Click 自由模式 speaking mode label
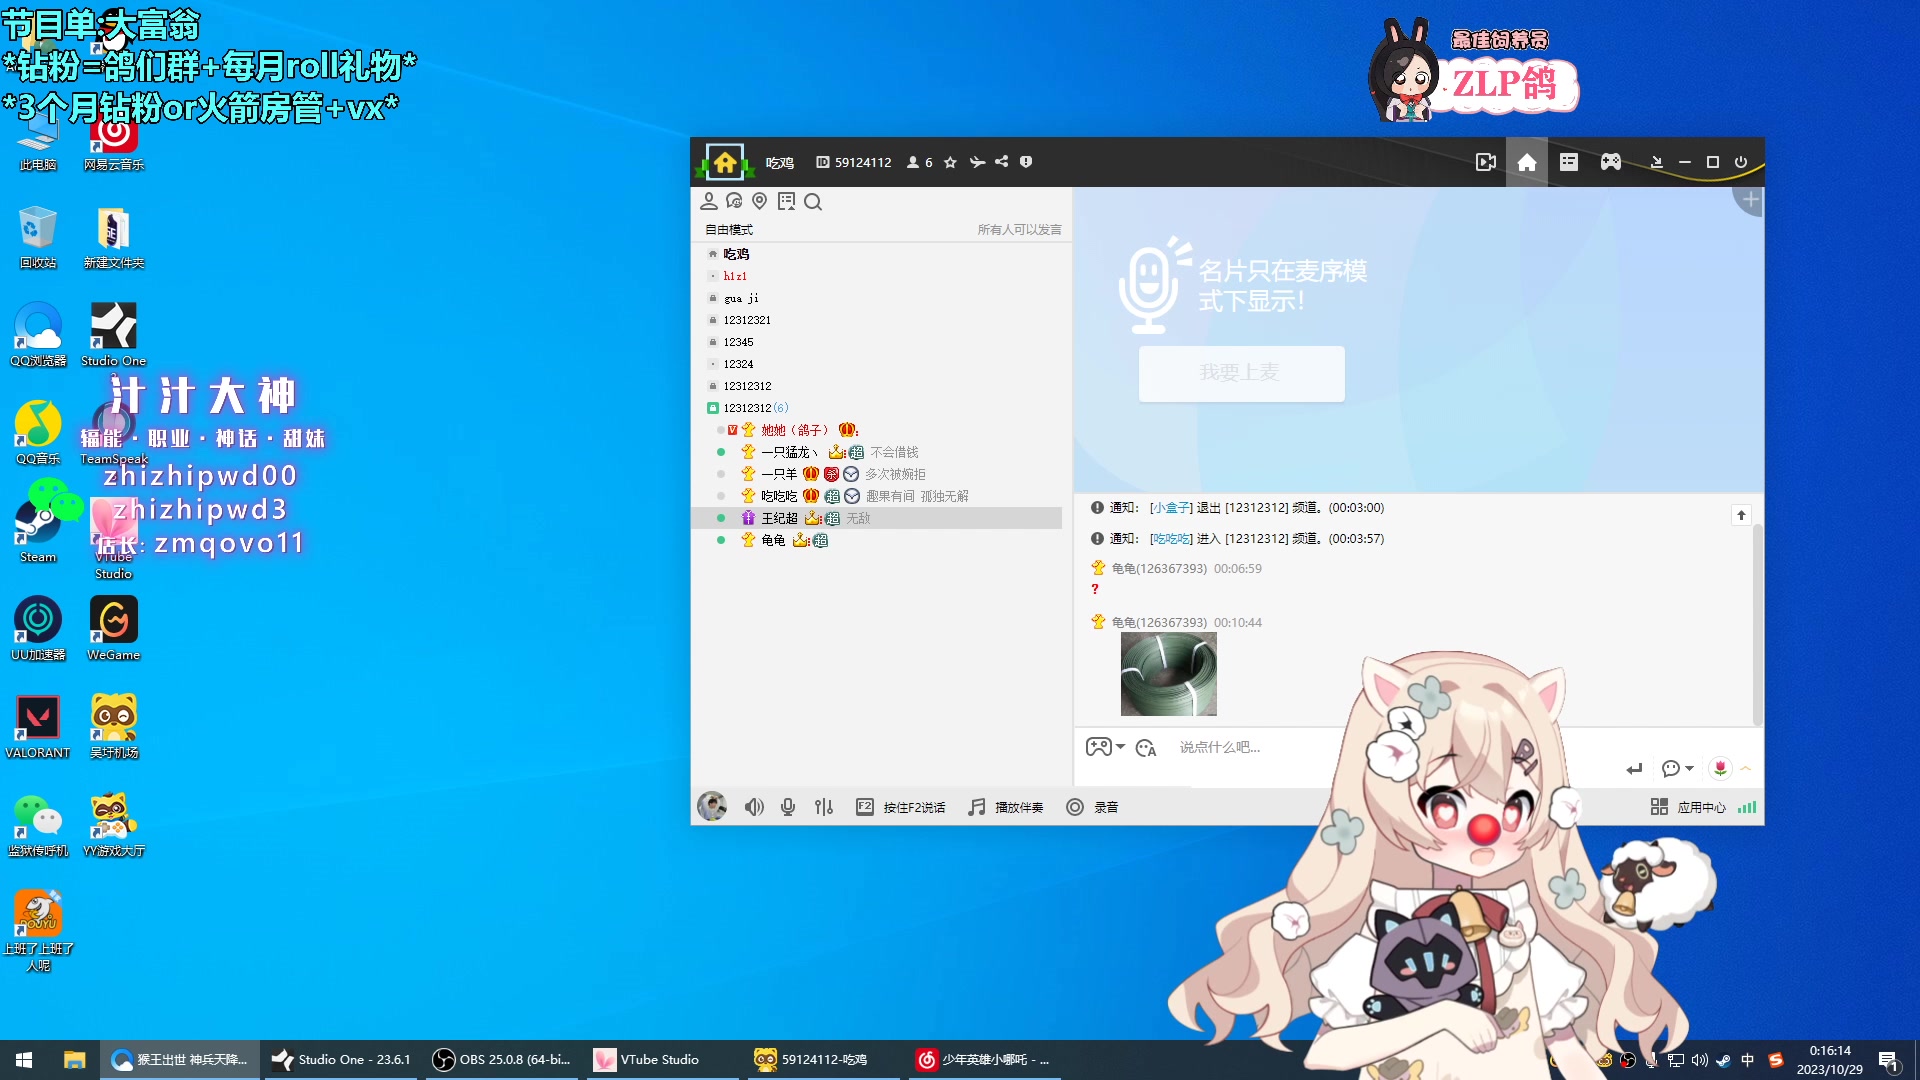 (x=729, y=230)
